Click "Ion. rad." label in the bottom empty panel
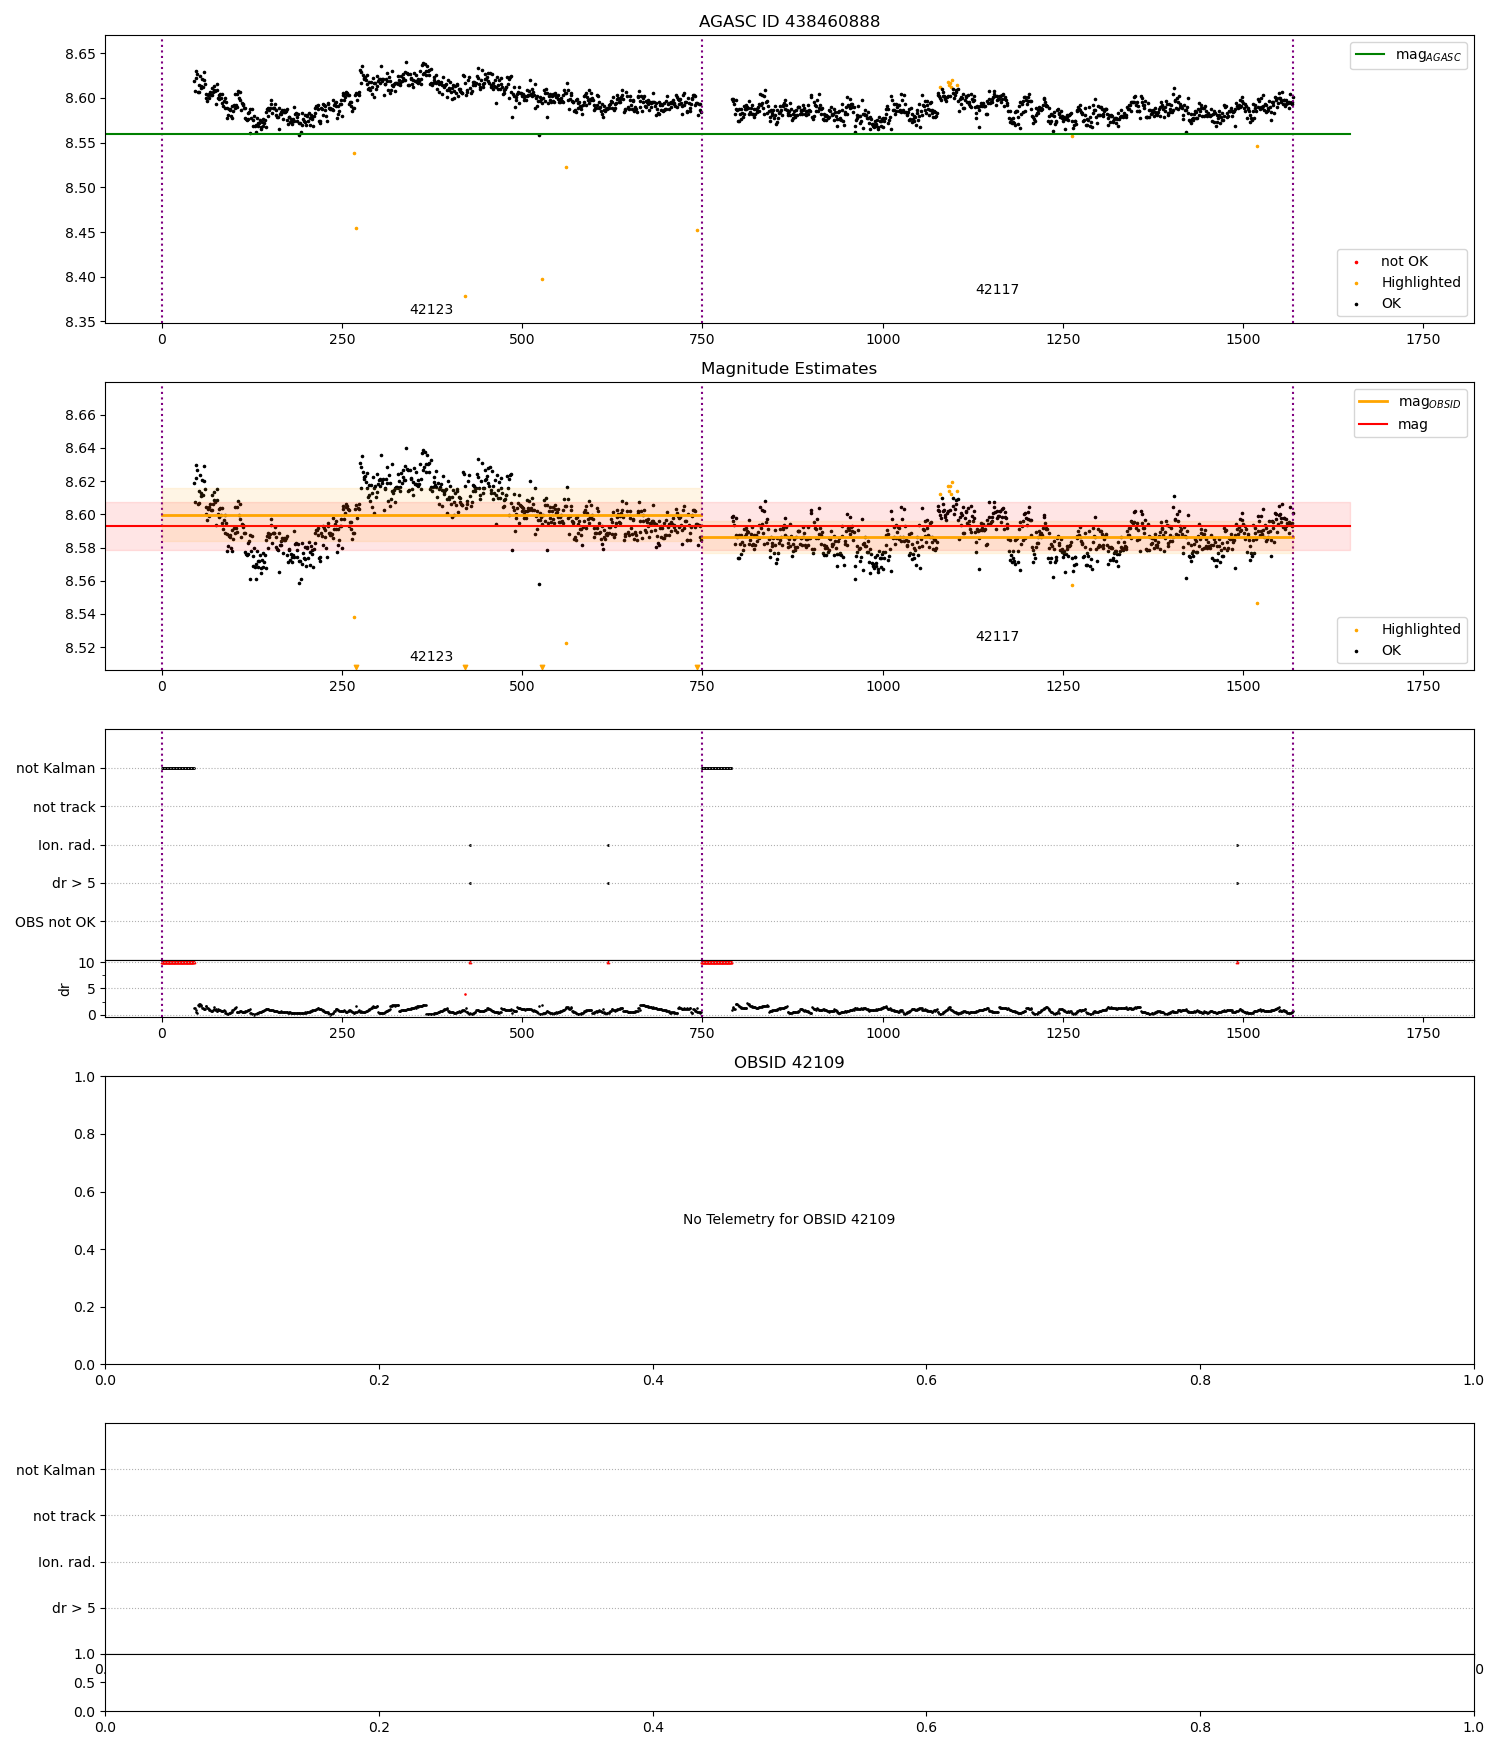This screenshot has width=1500, height=1750. [x=67, y=1562]
